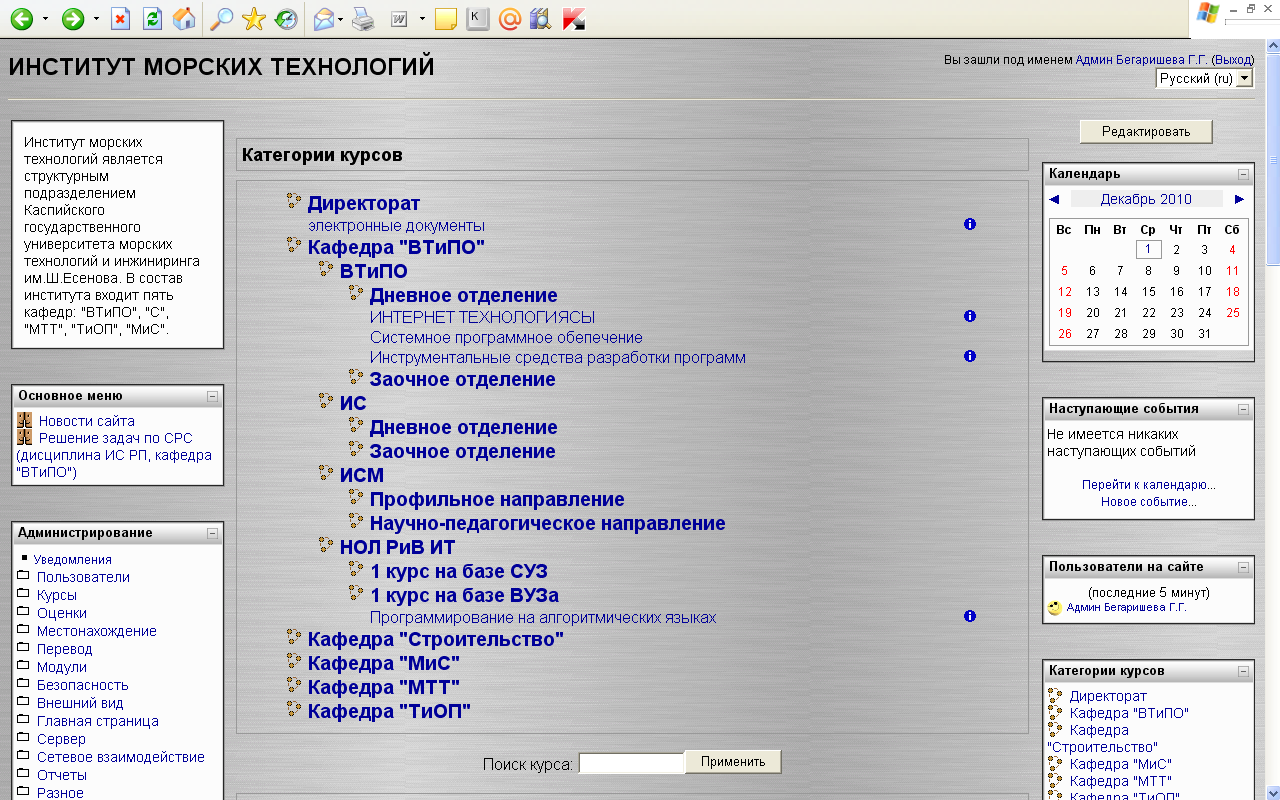Image resolution: width=1280 pixels, height=800 pixels.
Task: Open info for ИНТЕРНЕТ ТЕХНОЛОГИЯСЫ course
Action: coord(969,316)
